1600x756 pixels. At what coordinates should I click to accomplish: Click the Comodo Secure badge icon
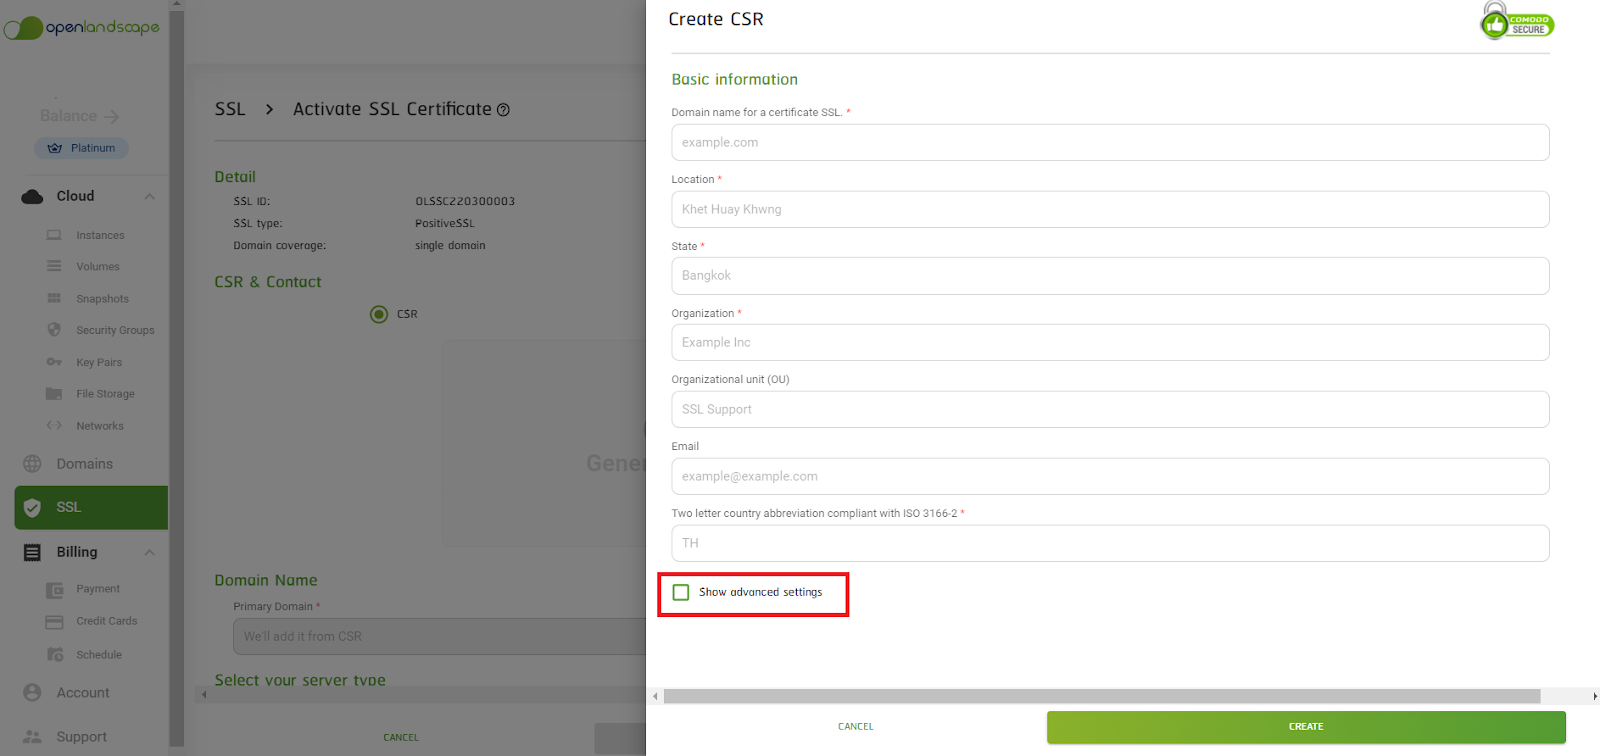(1516, 21)
